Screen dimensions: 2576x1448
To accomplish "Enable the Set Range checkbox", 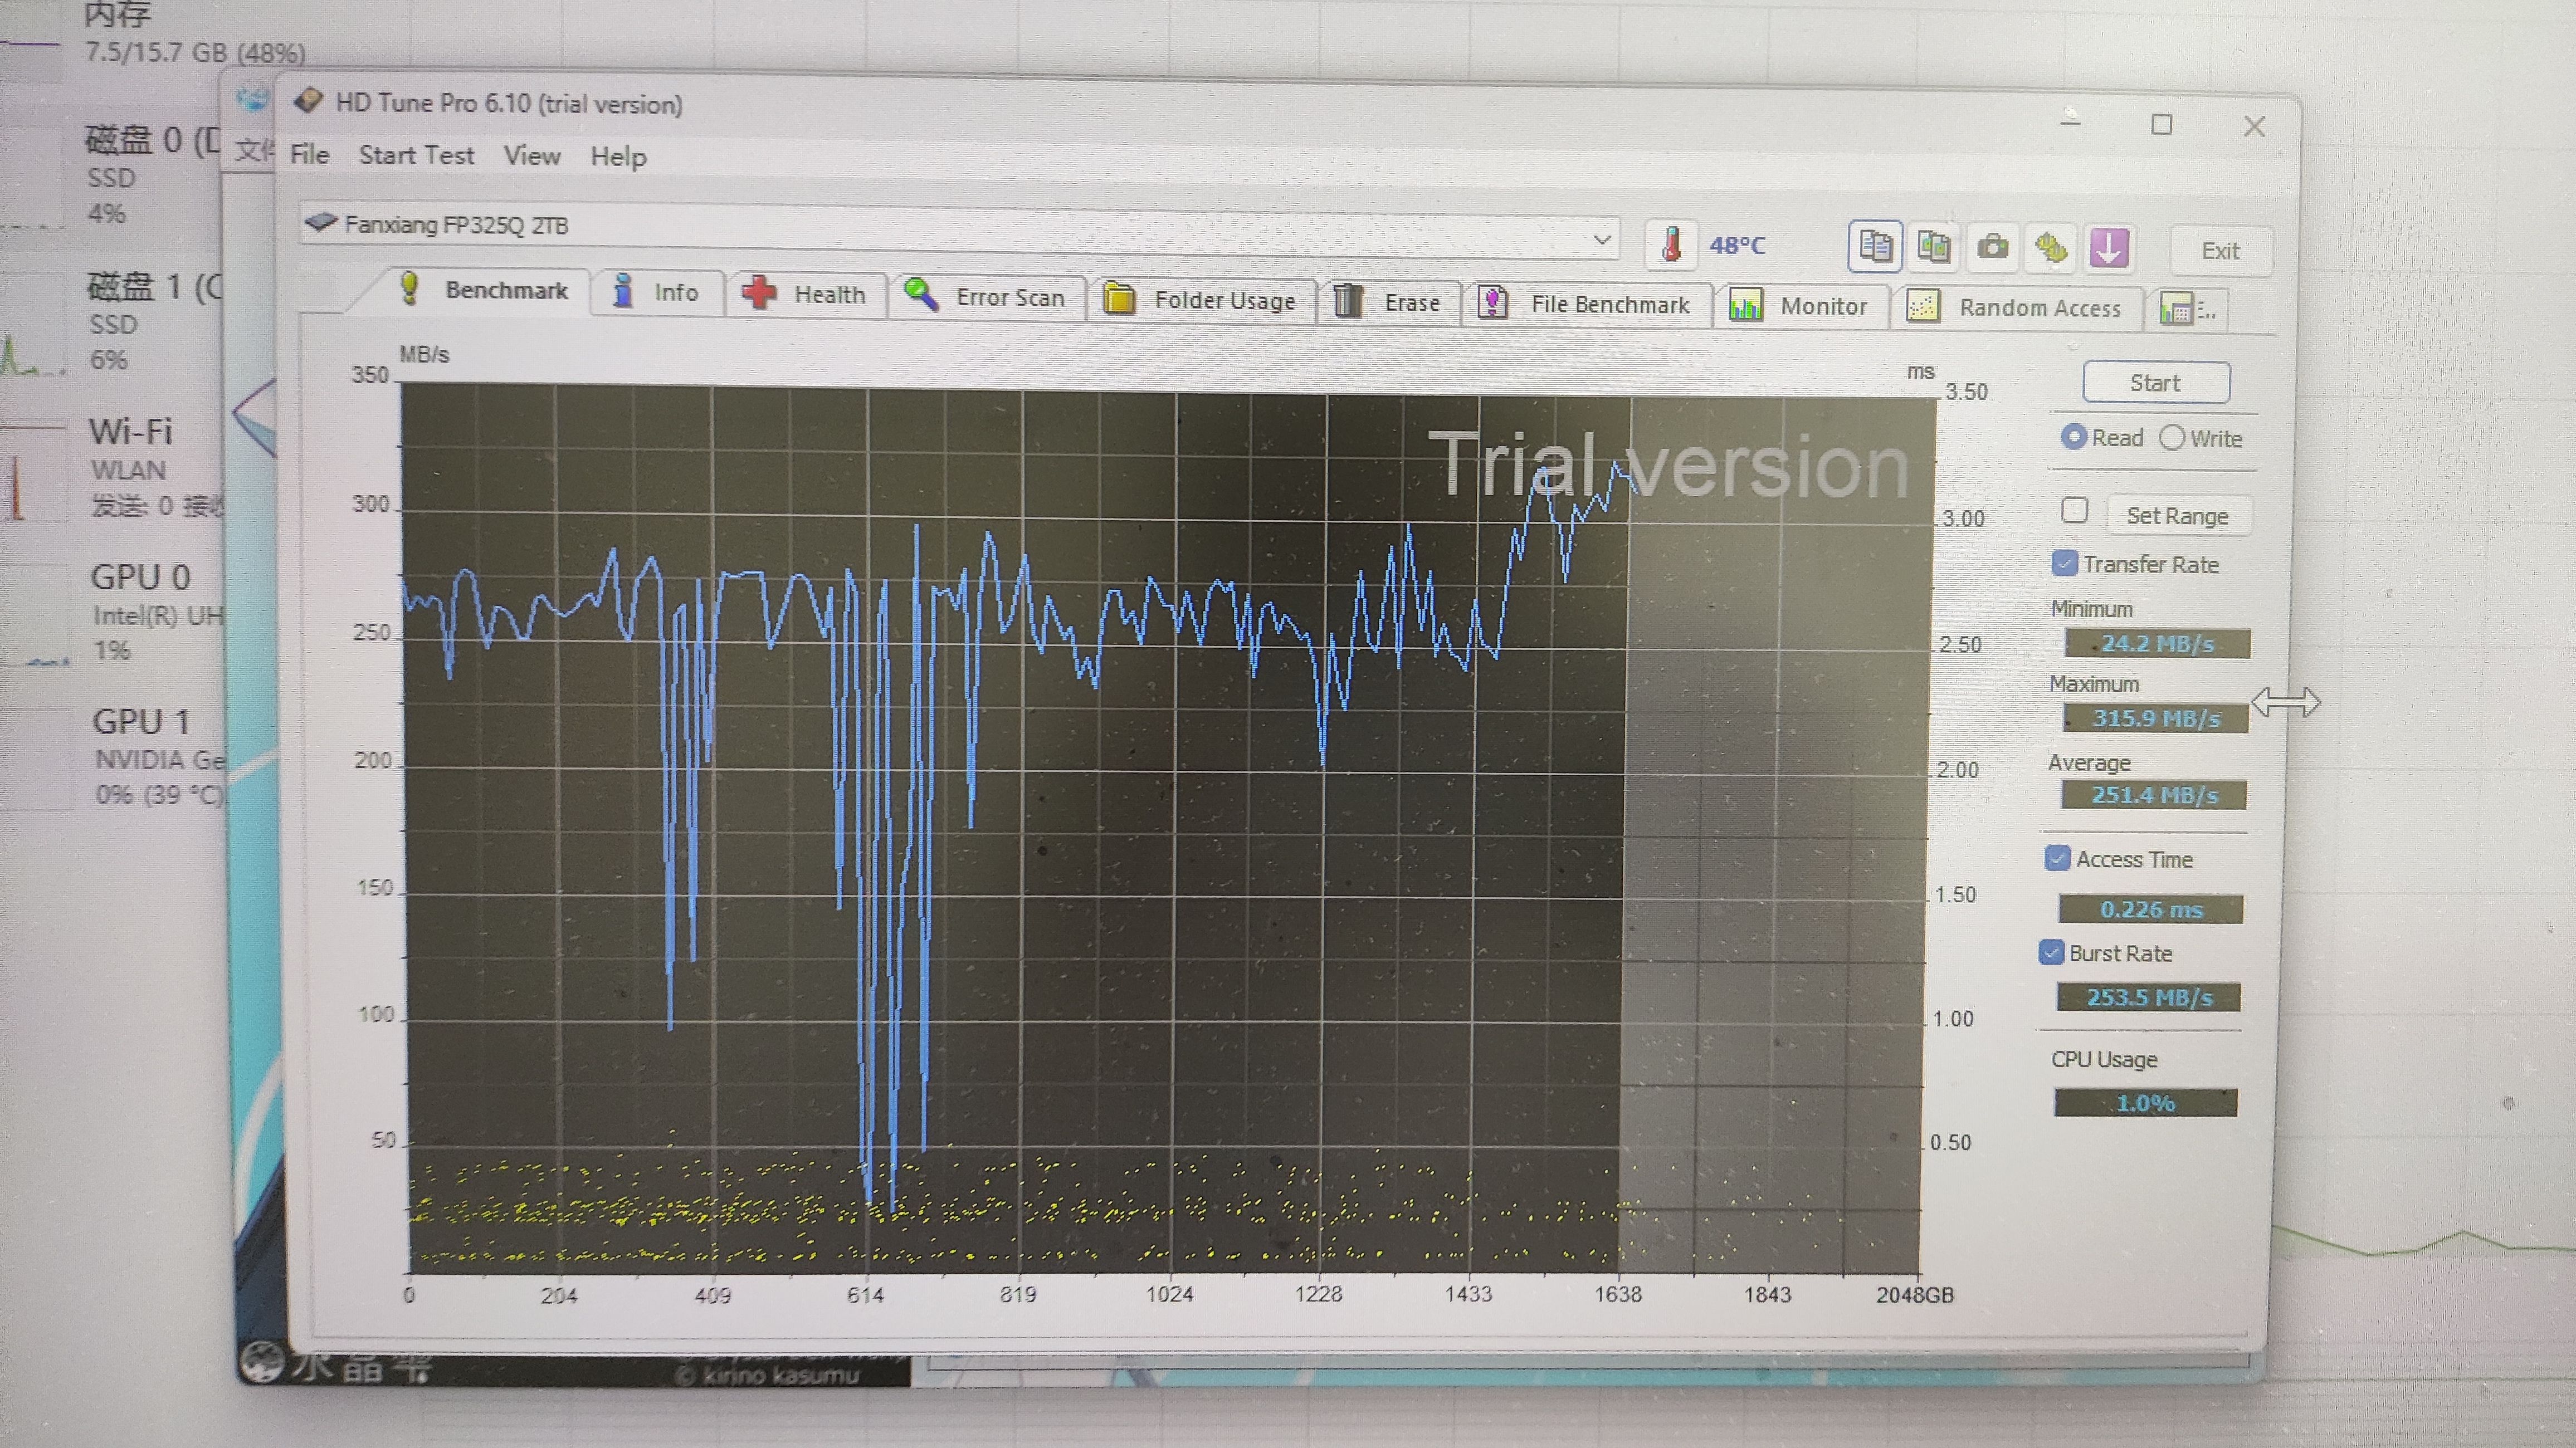I will [2074, 511].
